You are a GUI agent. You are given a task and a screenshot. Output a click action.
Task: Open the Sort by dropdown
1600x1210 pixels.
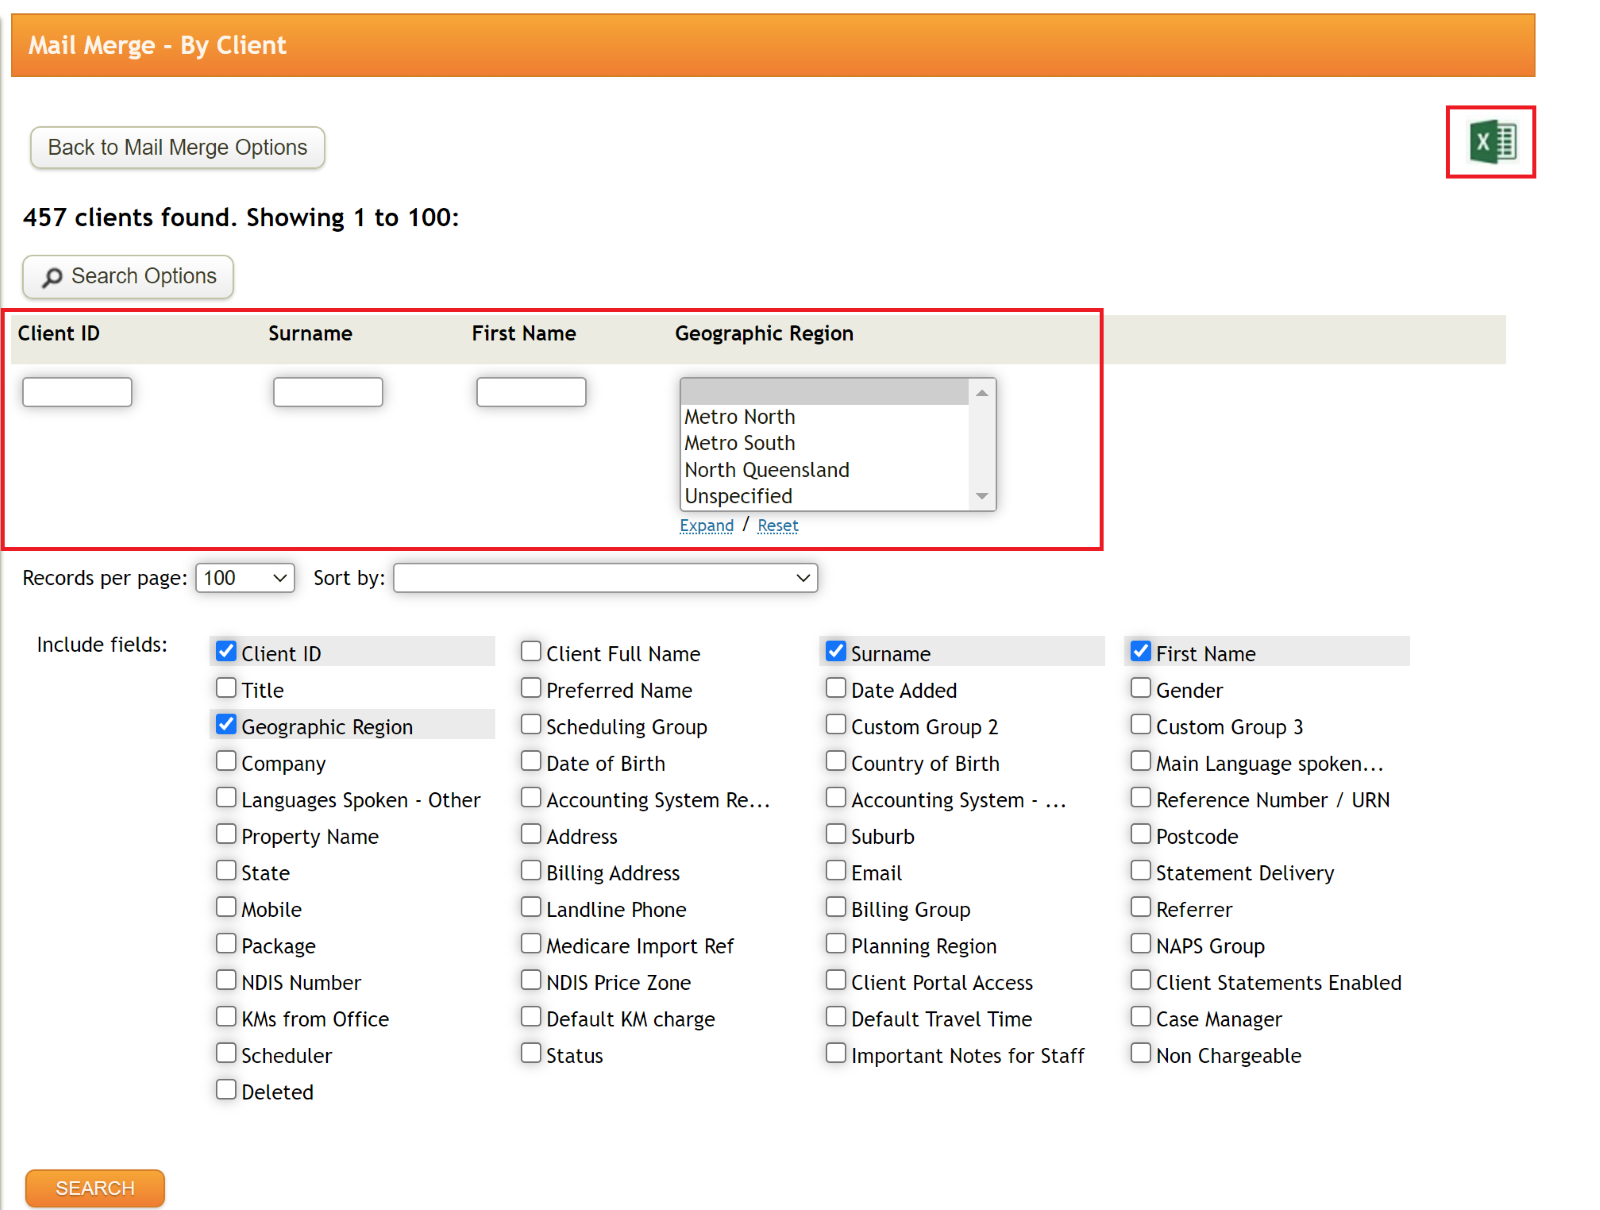(x=604, y=577)
